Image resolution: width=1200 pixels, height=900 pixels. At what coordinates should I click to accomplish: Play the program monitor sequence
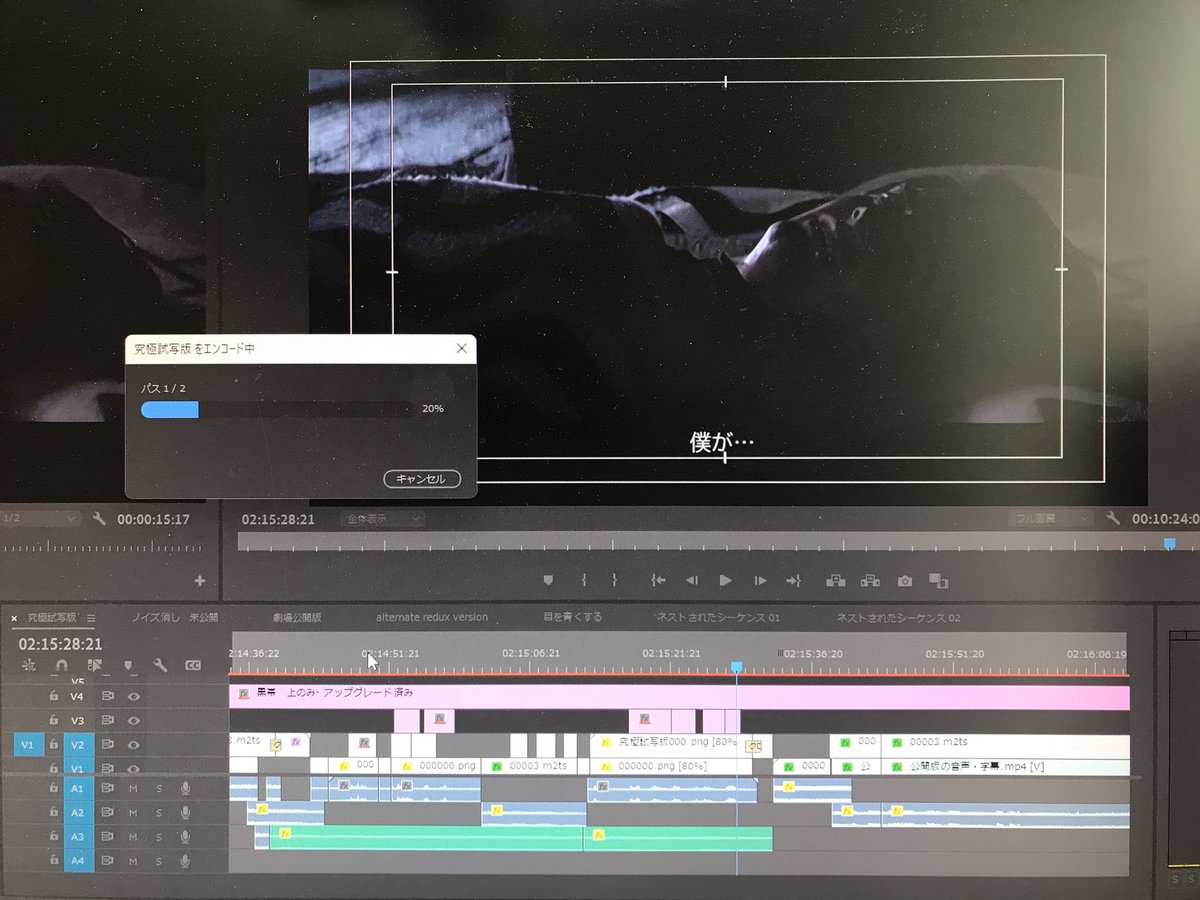(726, 580)
